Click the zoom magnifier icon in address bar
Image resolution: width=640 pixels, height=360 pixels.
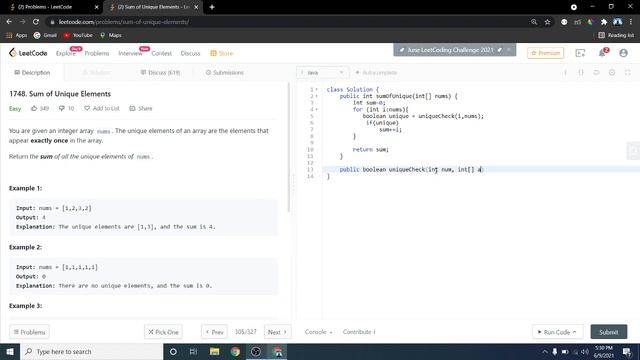tap(534, 22)
